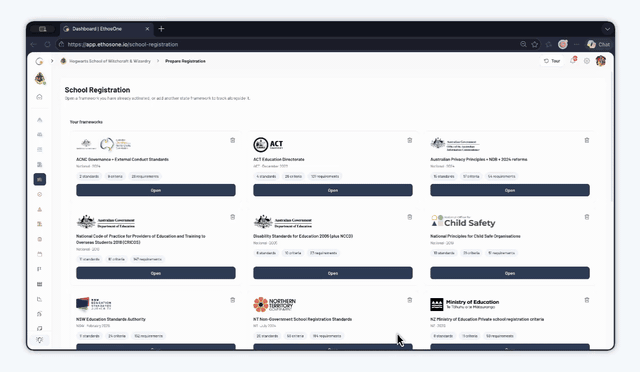Click the tab groups icon left of tabs
Screen dimensions: 640x372
pyautogui.click(x=42, y=29)
